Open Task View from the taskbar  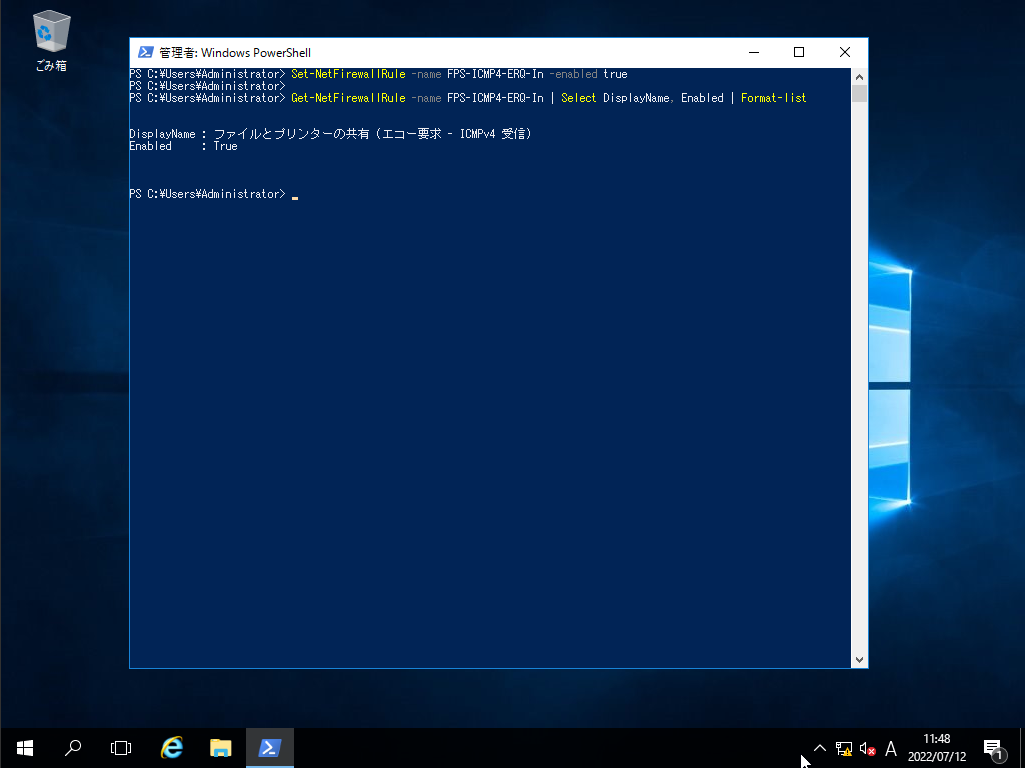point(121,747)
